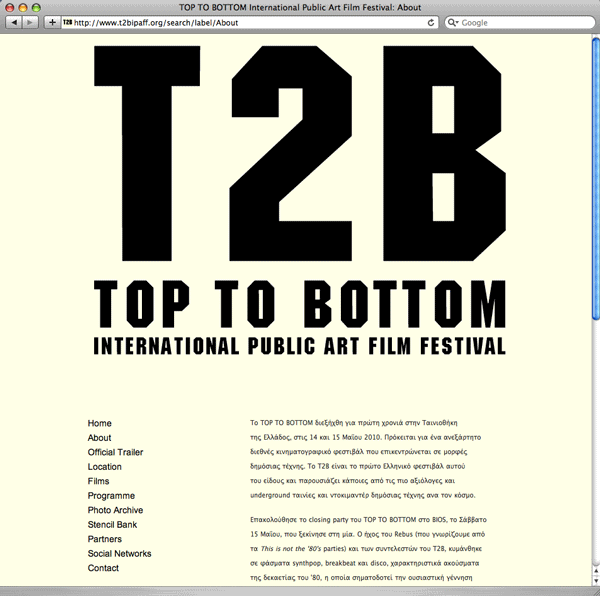Go to the Location page link
Viewport: 600px width, 596px height.
[104, 467]
